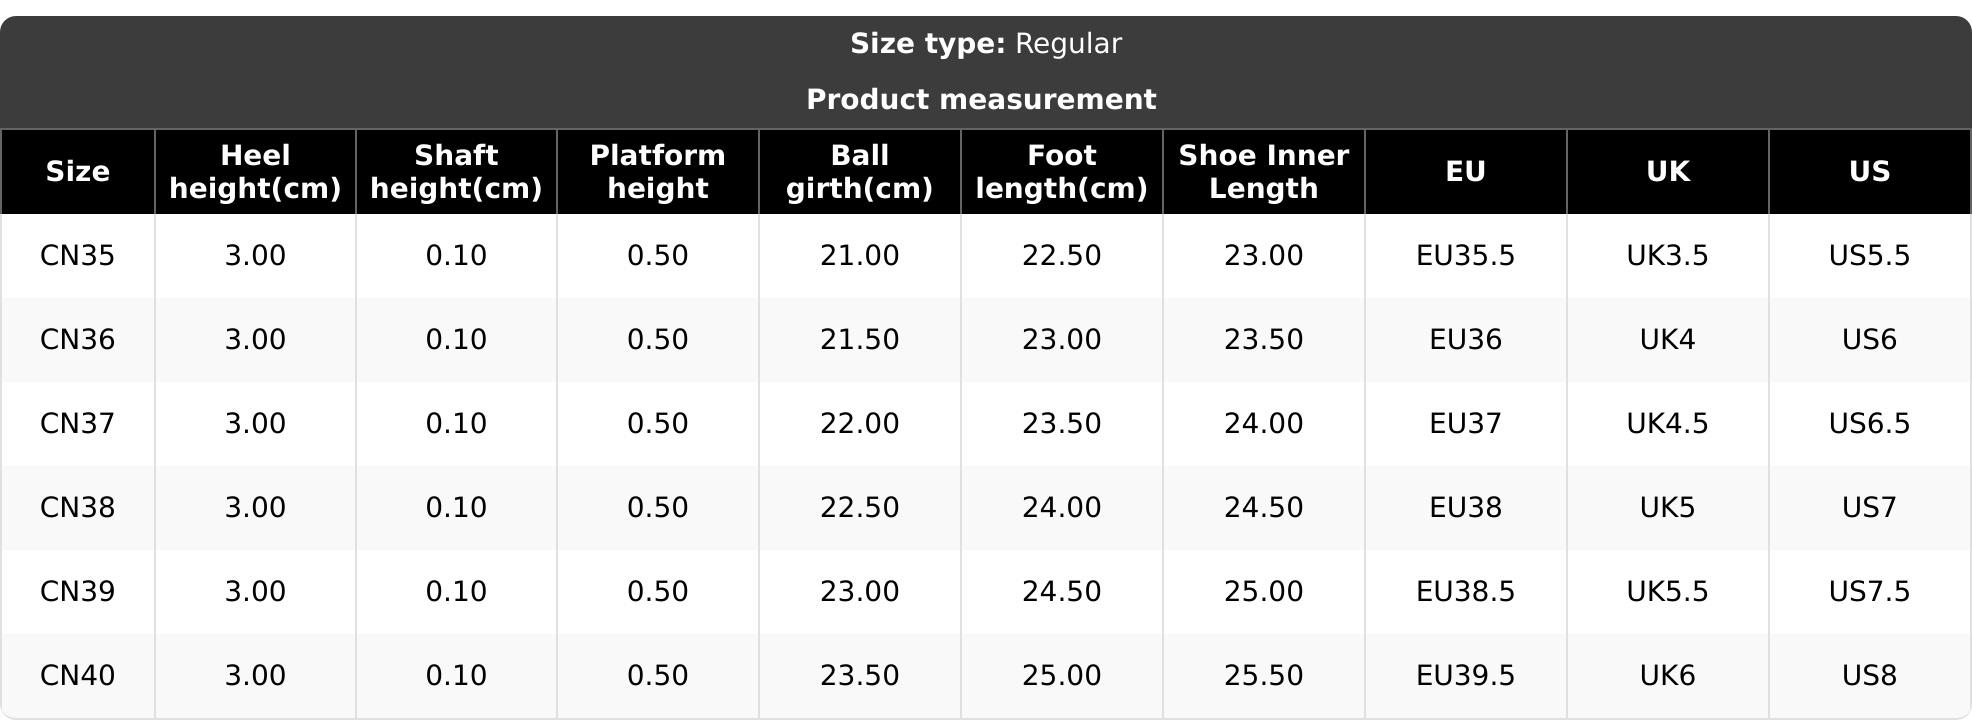The width and height of the screenshot is (1972, 720).
Task: Click the CN36 row label
Action: [77, 340]
